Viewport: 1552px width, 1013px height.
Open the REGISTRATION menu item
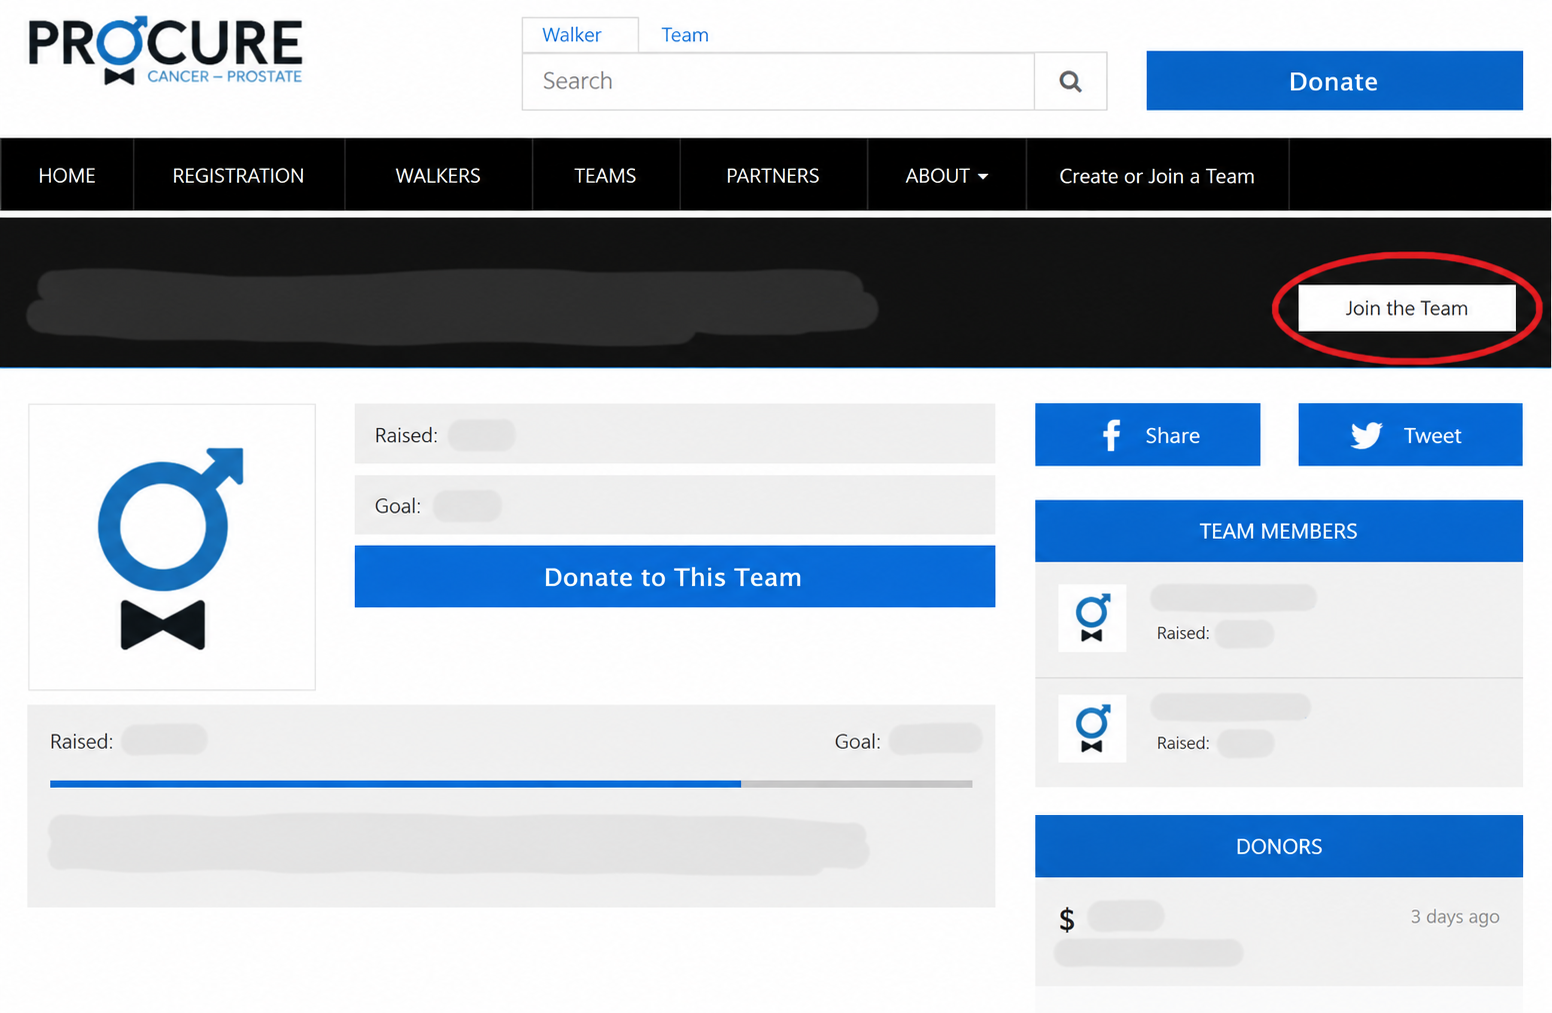click(238, 176)
